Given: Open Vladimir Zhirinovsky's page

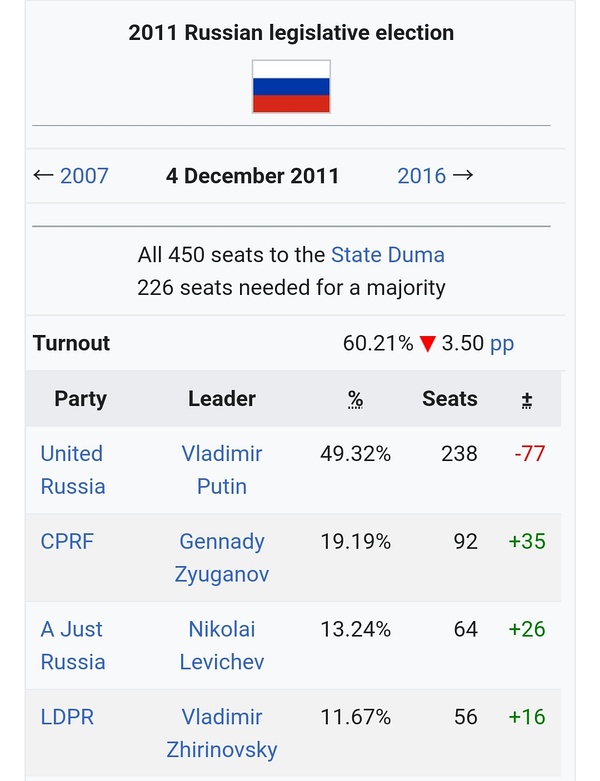Looking at the screenshot, I should (x=222, y=733).
